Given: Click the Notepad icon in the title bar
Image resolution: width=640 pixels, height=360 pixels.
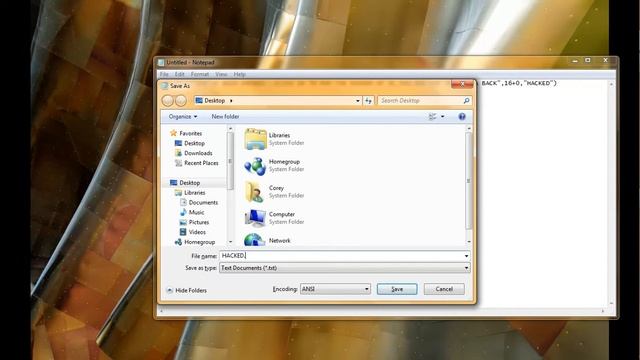Looking at the screenshot, I should (x=161, y=62).
